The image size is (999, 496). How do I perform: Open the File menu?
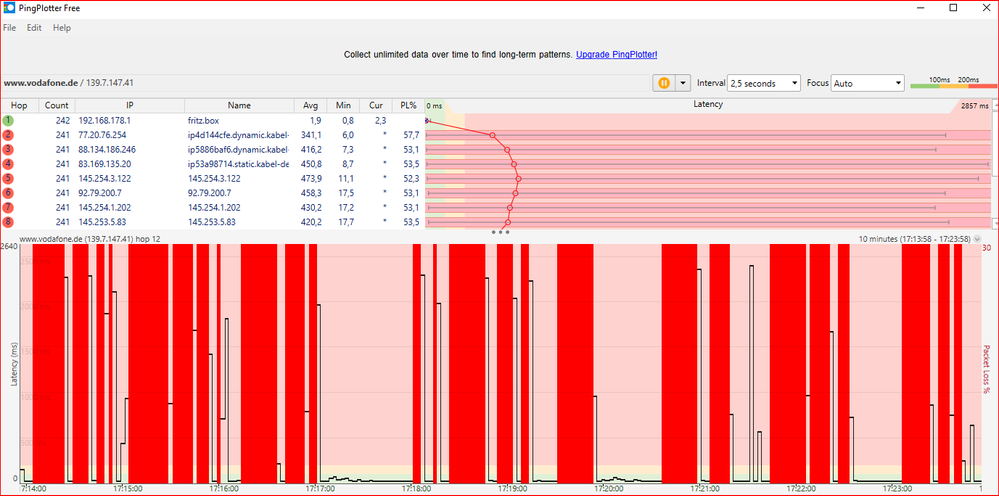click(10, 28)
